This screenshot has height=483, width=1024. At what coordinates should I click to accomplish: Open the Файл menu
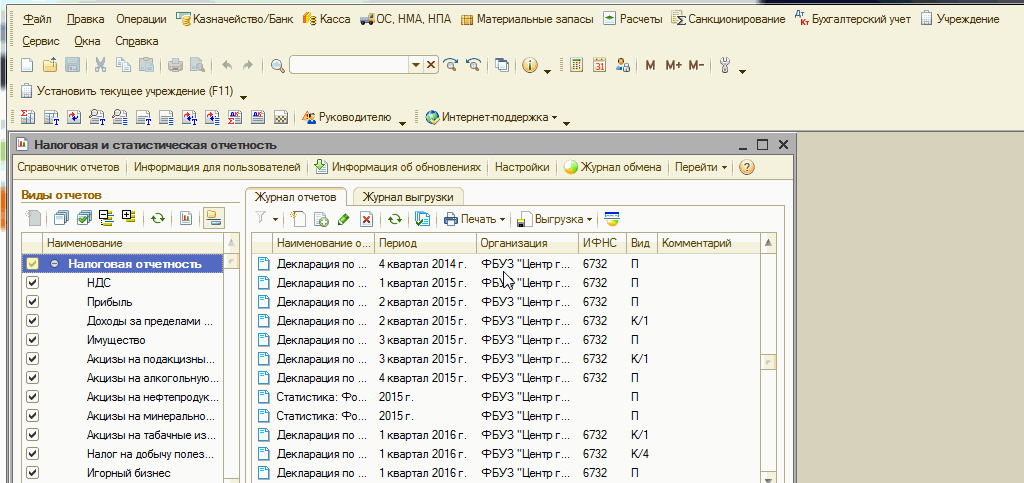point(37,19)
